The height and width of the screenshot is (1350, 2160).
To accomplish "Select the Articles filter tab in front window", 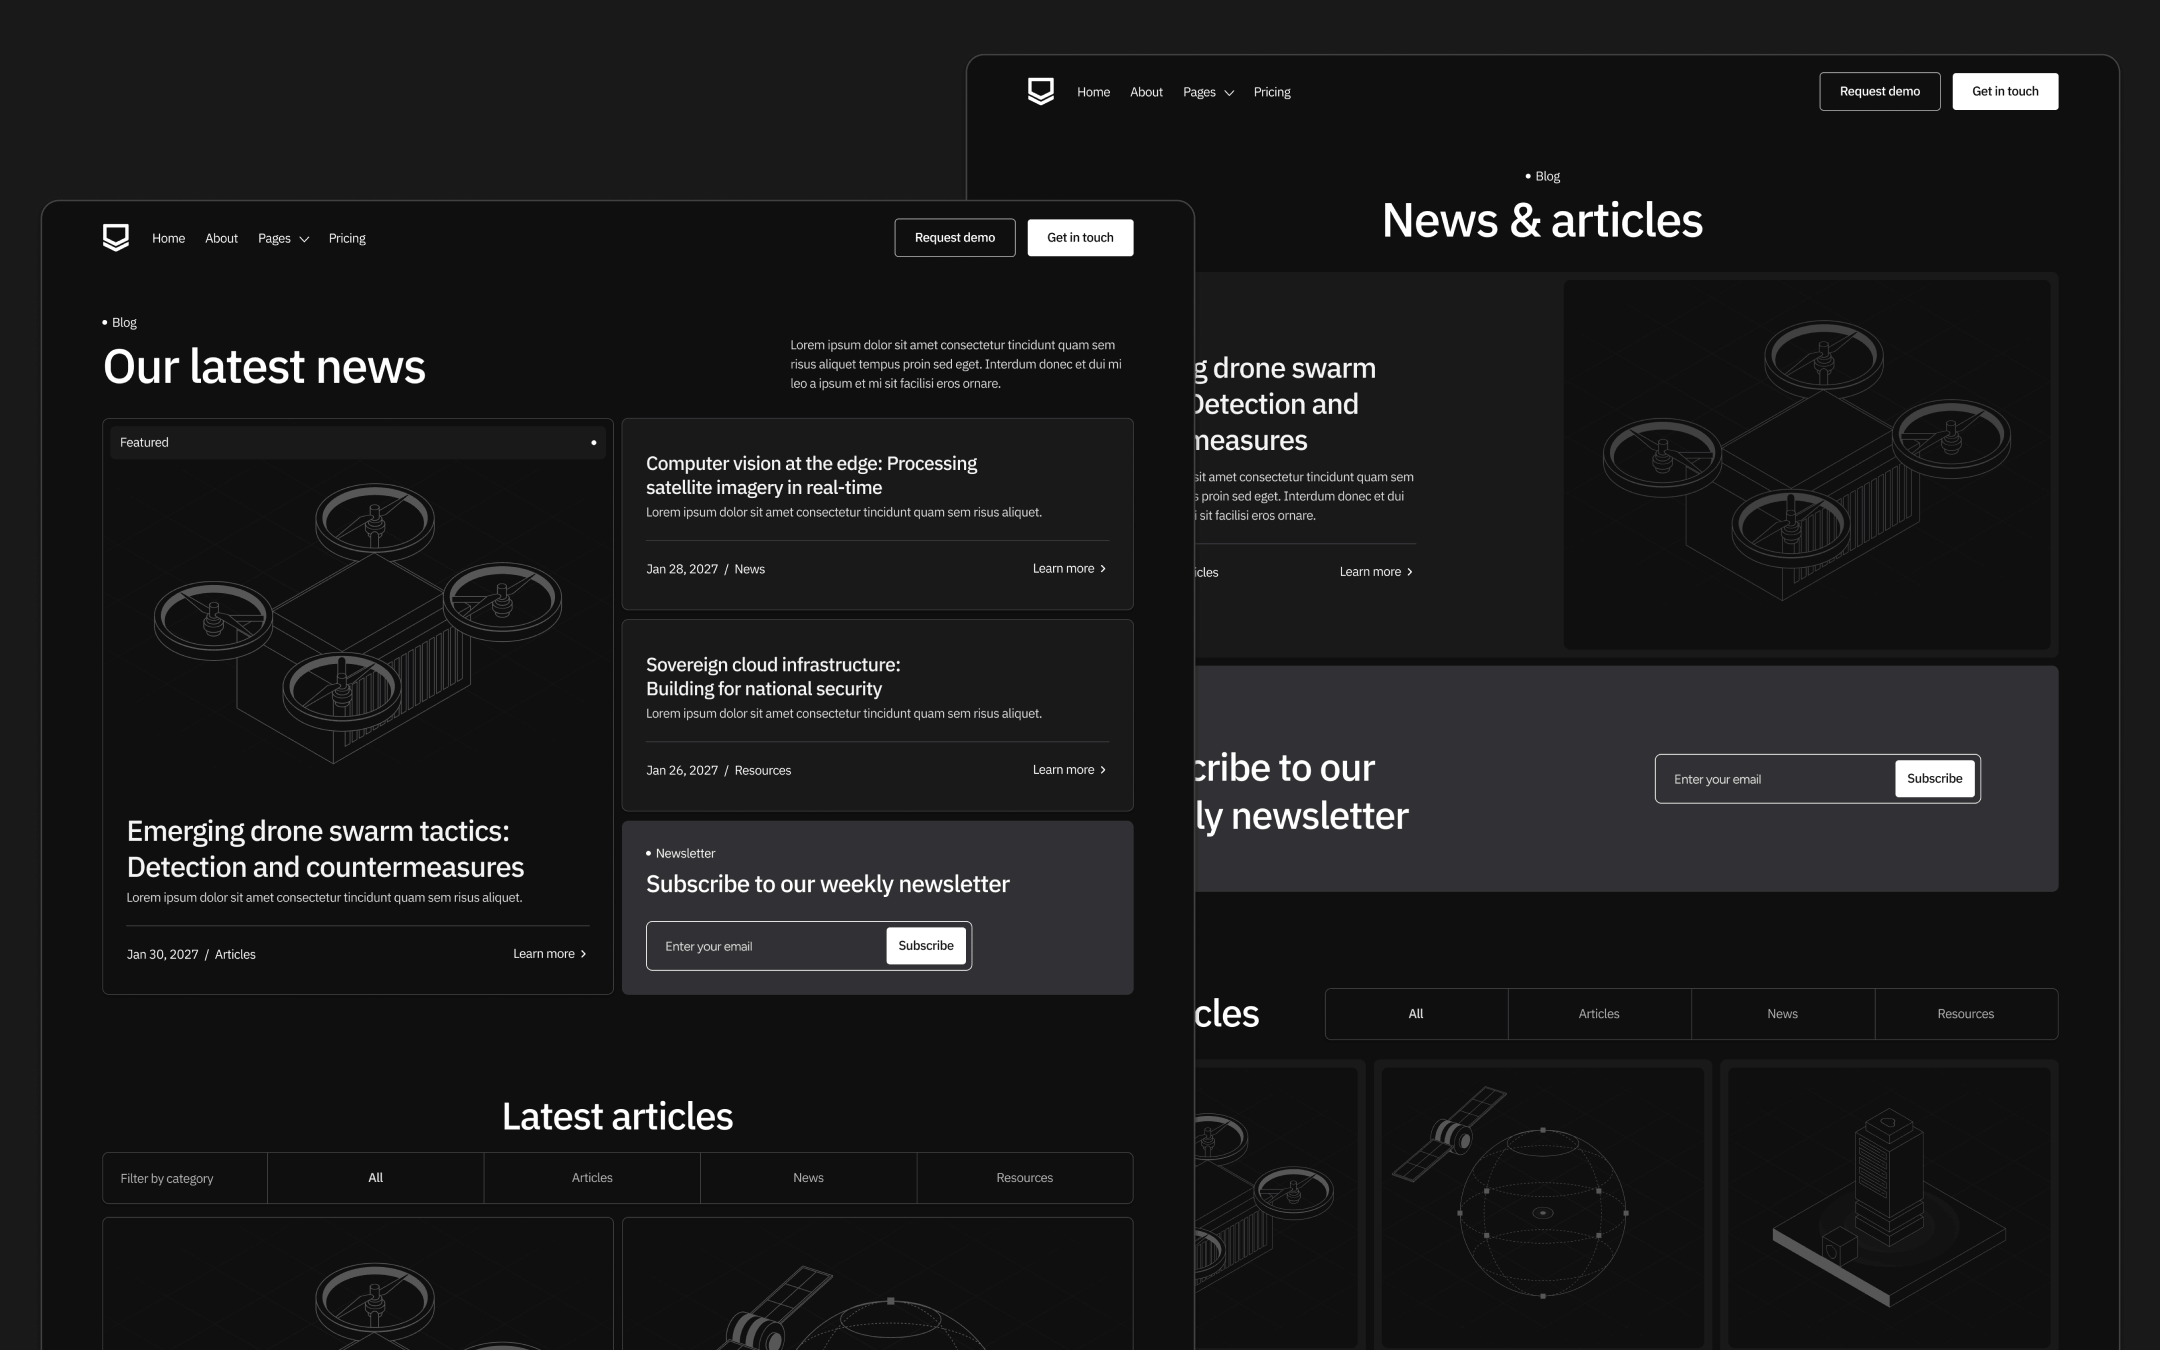I will click(x=592, y=1177).
